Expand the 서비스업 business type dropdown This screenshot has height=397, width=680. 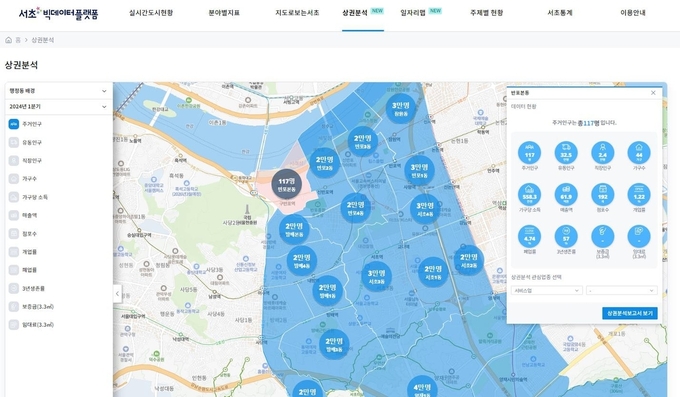pyautogui.click(x=547, y=290)
